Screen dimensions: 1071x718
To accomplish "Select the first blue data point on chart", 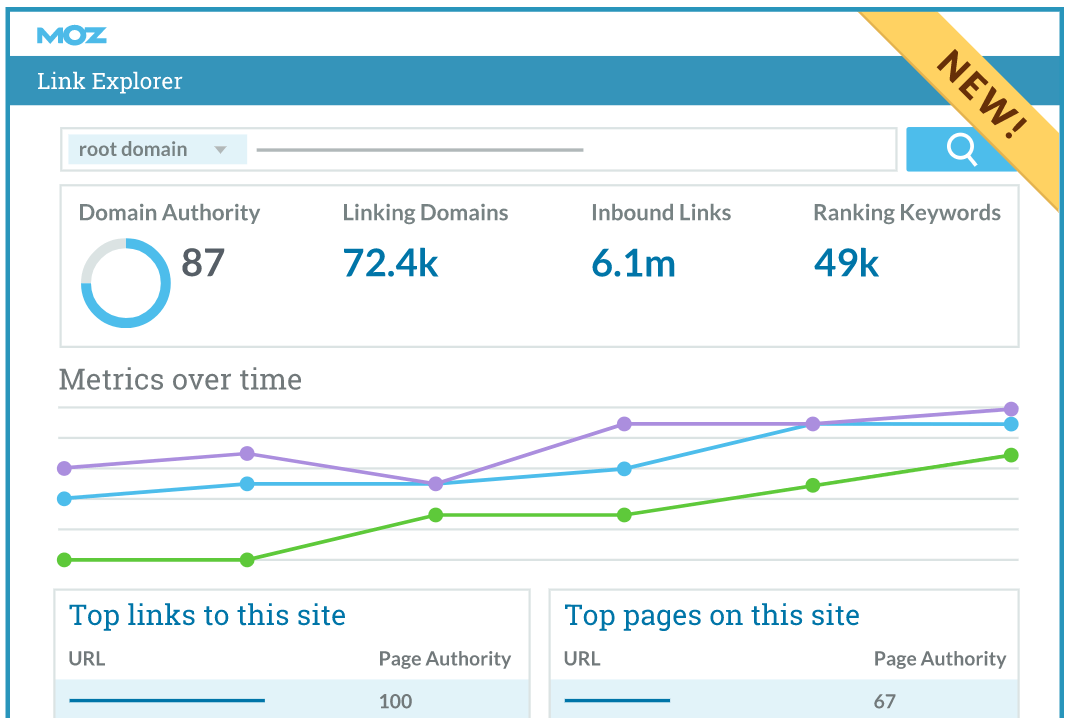I will pos(65,498).
